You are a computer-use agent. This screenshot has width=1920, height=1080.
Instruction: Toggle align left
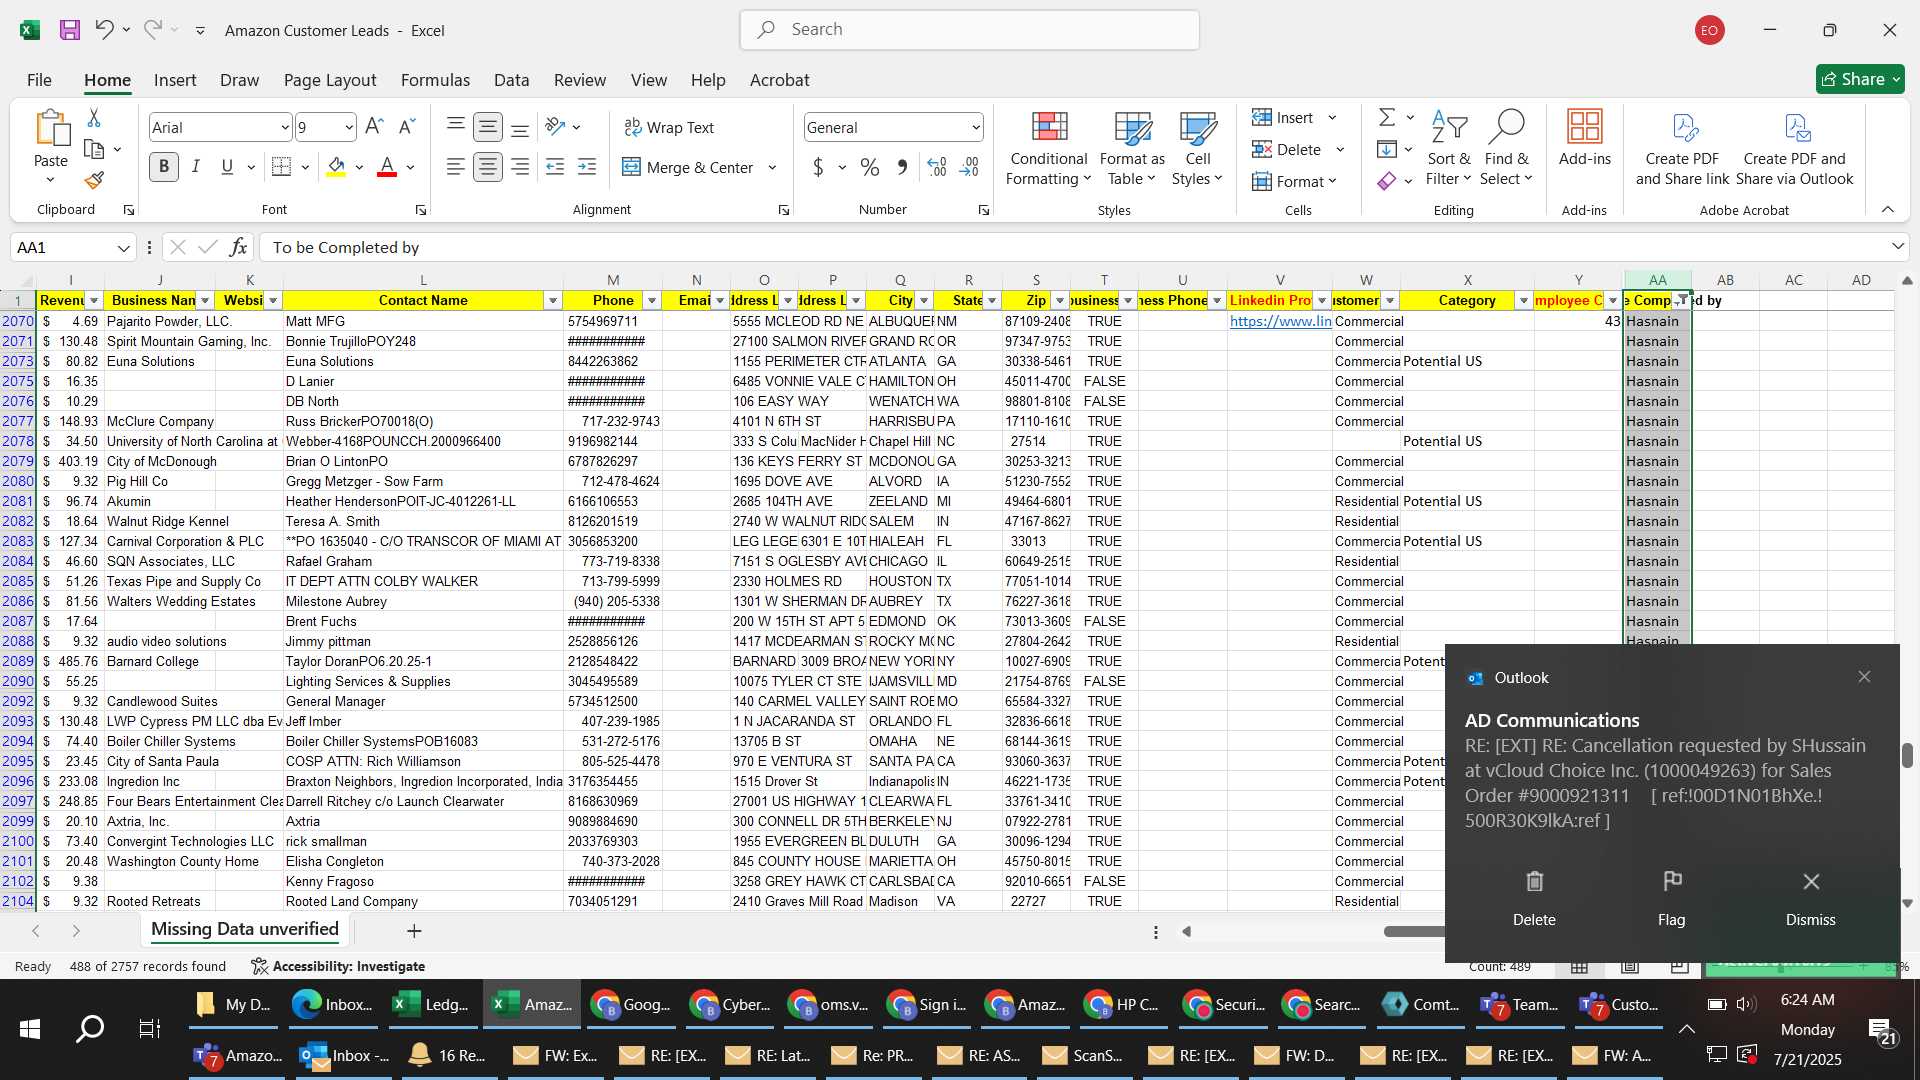click(x=456, y=167)
